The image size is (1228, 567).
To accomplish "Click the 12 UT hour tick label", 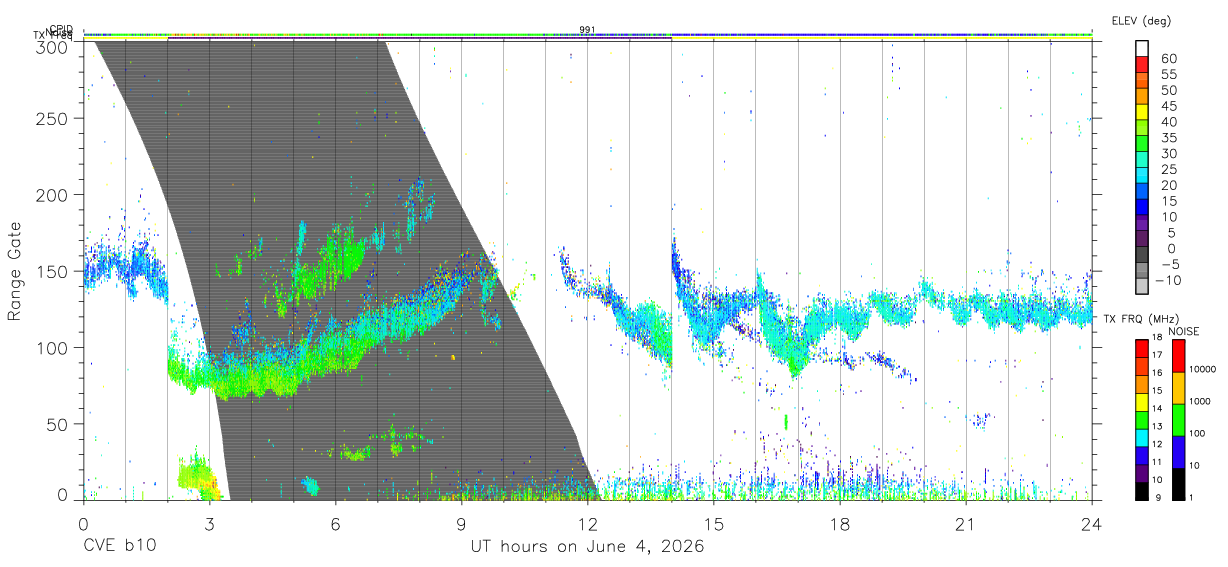I will (587, 525).
